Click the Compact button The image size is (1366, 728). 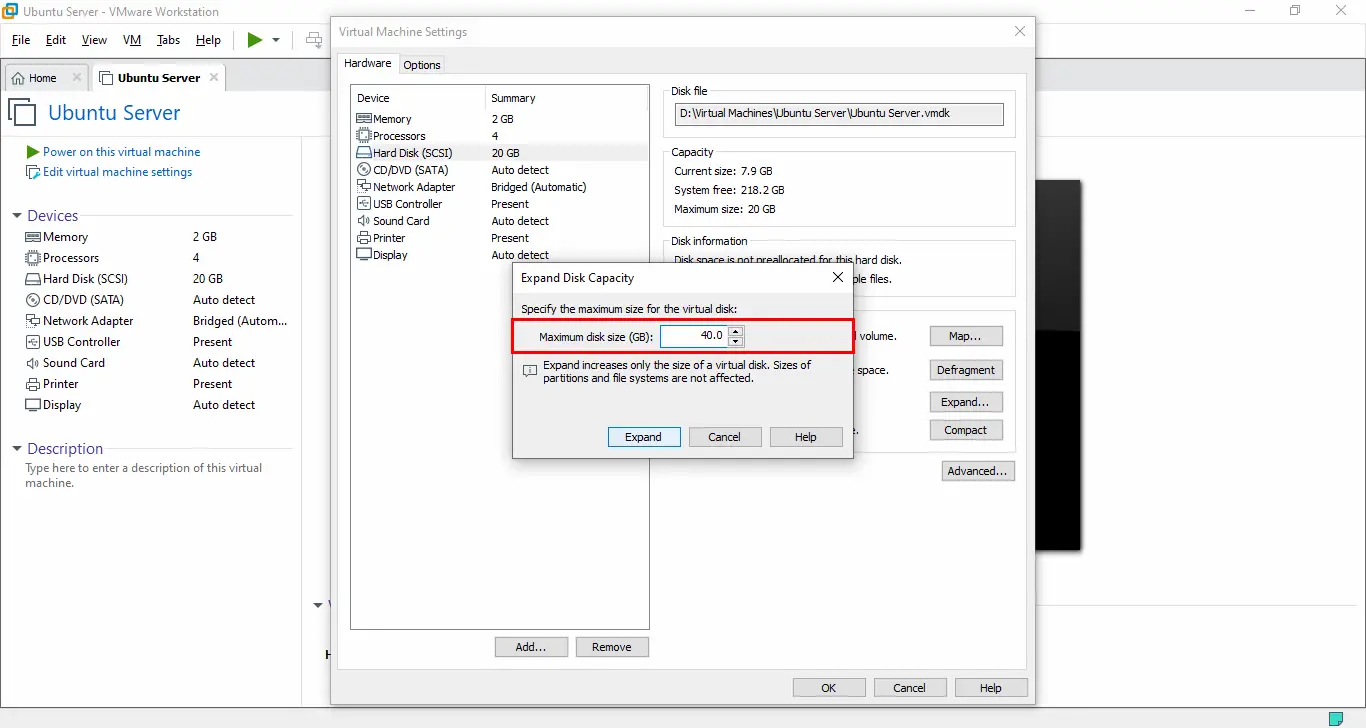coord(966,430)
